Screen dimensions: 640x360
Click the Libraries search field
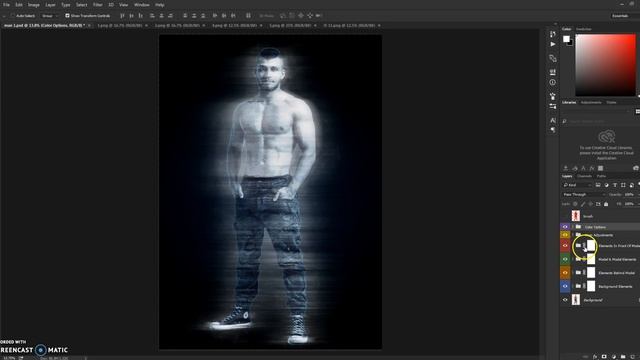[601, 121]
